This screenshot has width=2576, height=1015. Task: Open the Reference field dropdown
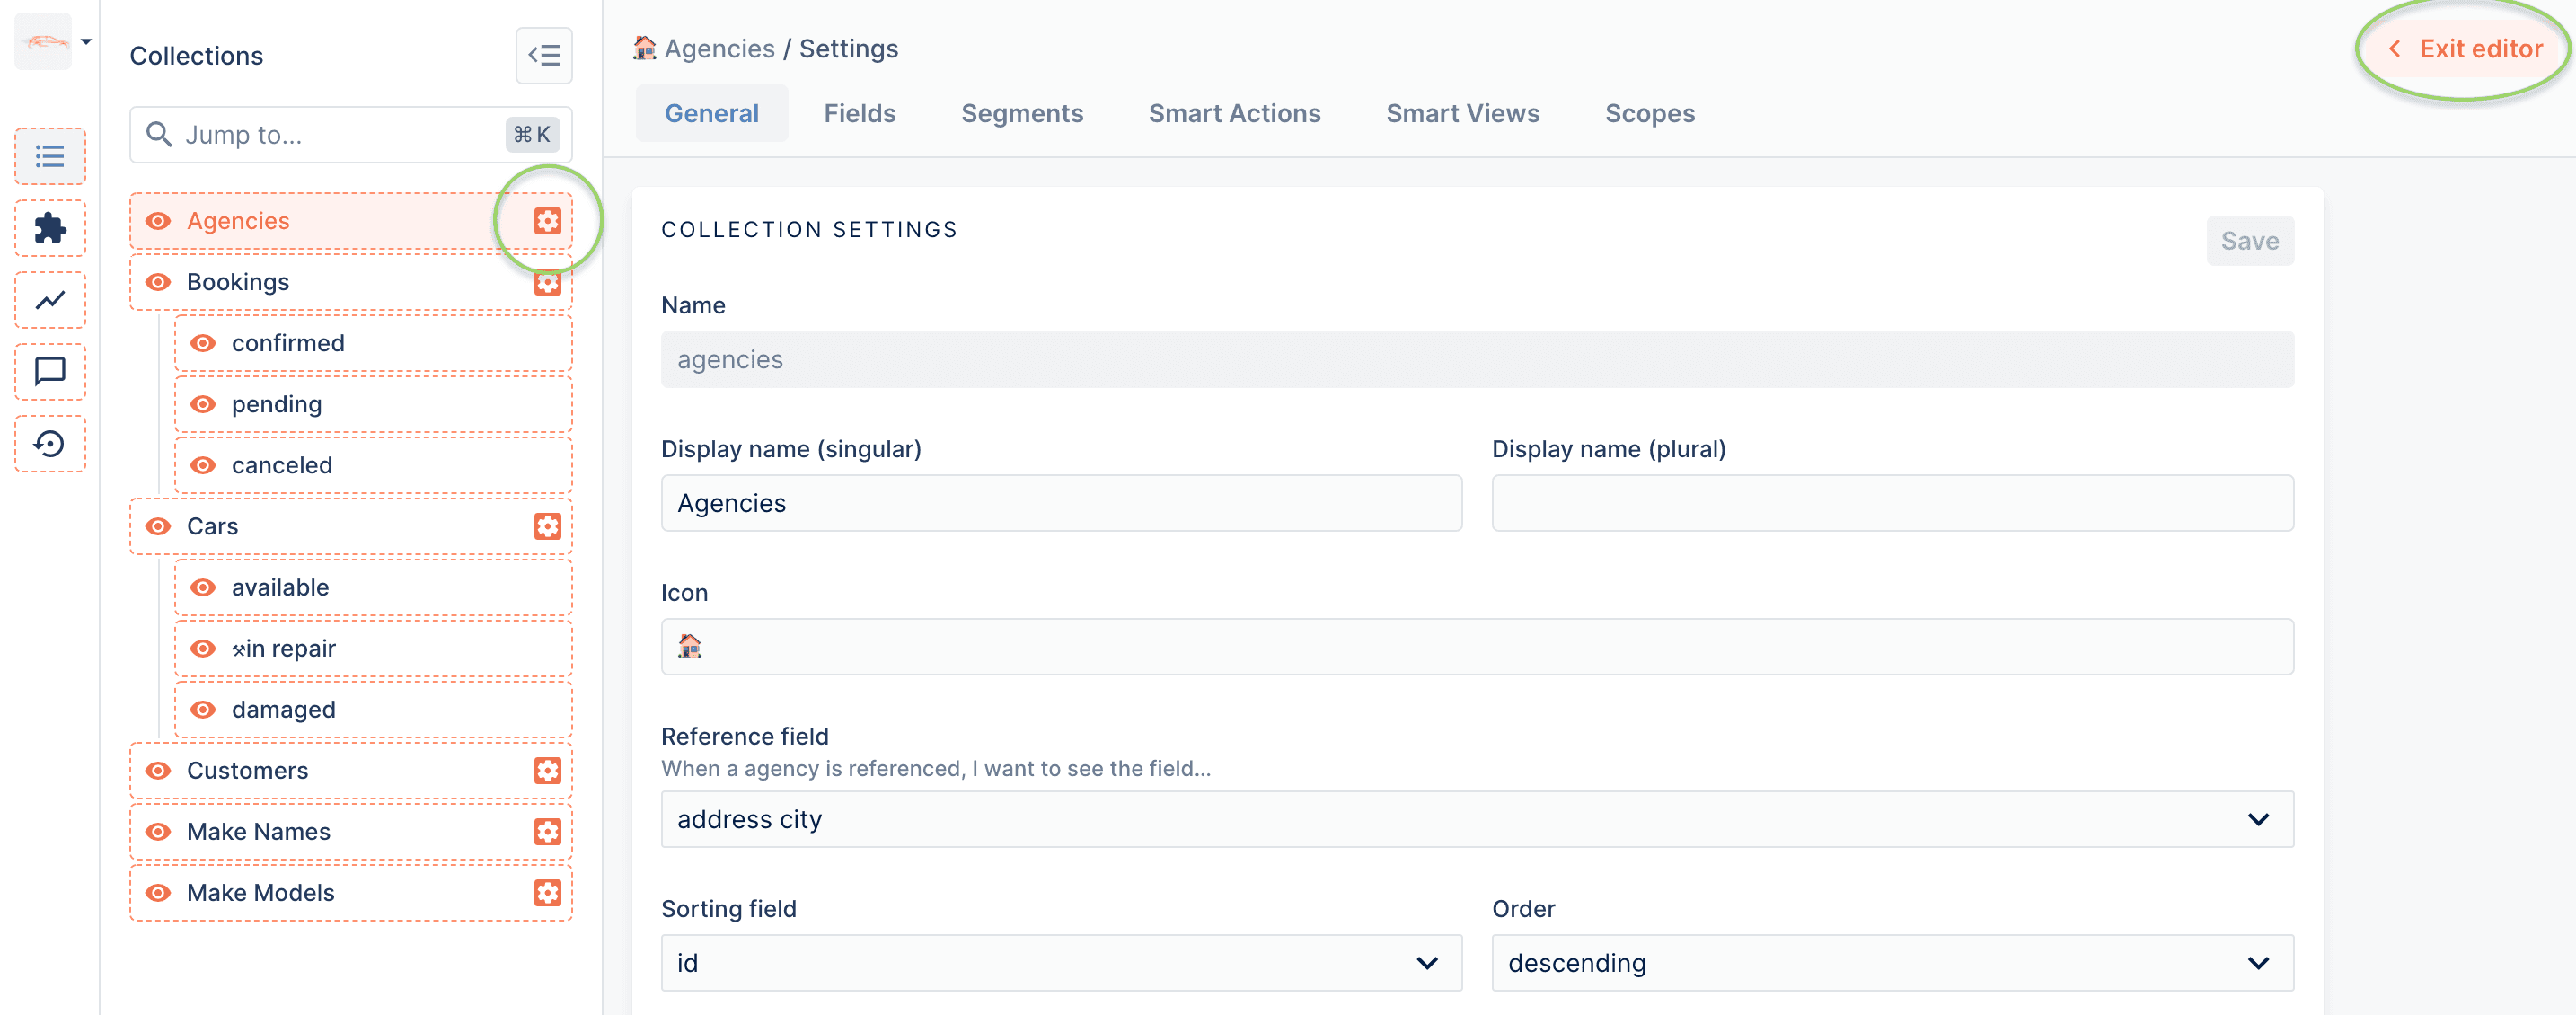point(1477,819)
